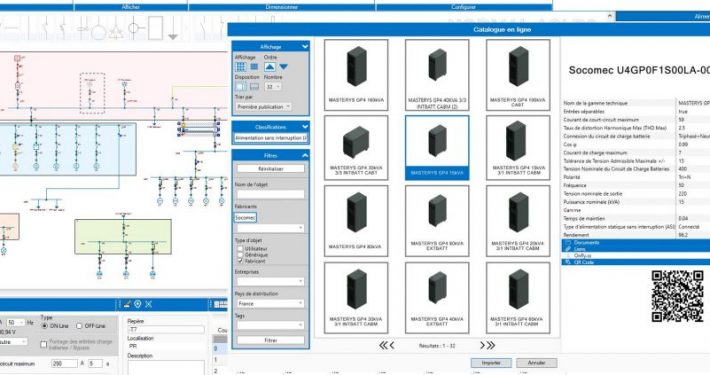Screen dimensions: 710x375
Task: Open the Trier par Première publication dropdown
Action: click(264, 106)
